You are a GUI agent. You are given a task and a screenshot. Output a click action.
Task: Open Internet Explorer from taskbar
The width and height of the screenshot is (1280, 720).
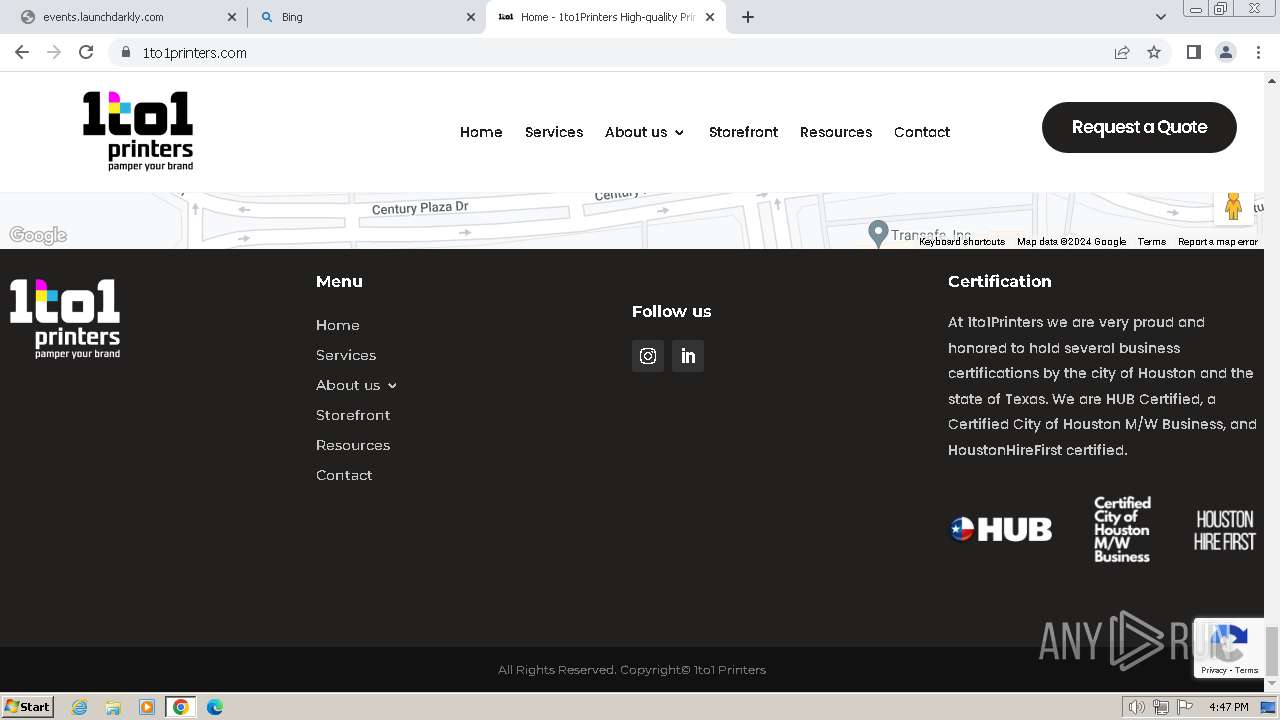(79, 707)
